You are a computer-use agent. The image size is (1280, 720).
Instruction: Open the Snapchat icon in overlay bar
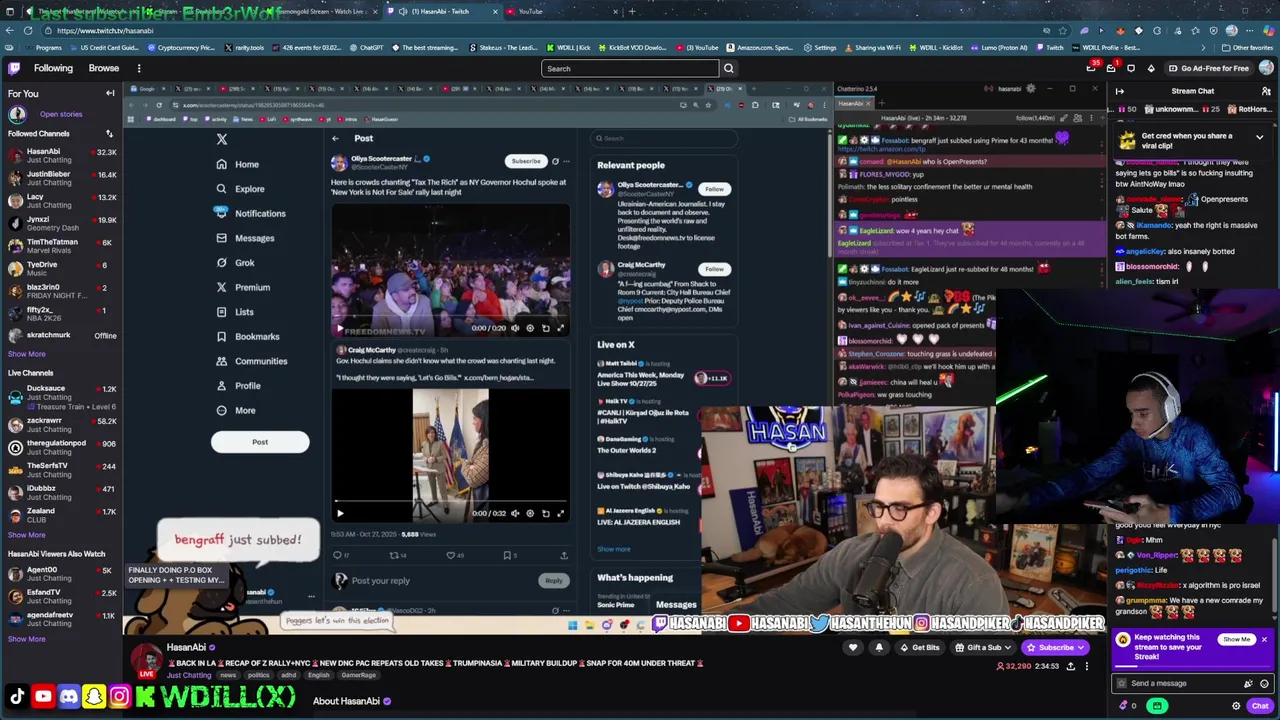pos(94,697)
